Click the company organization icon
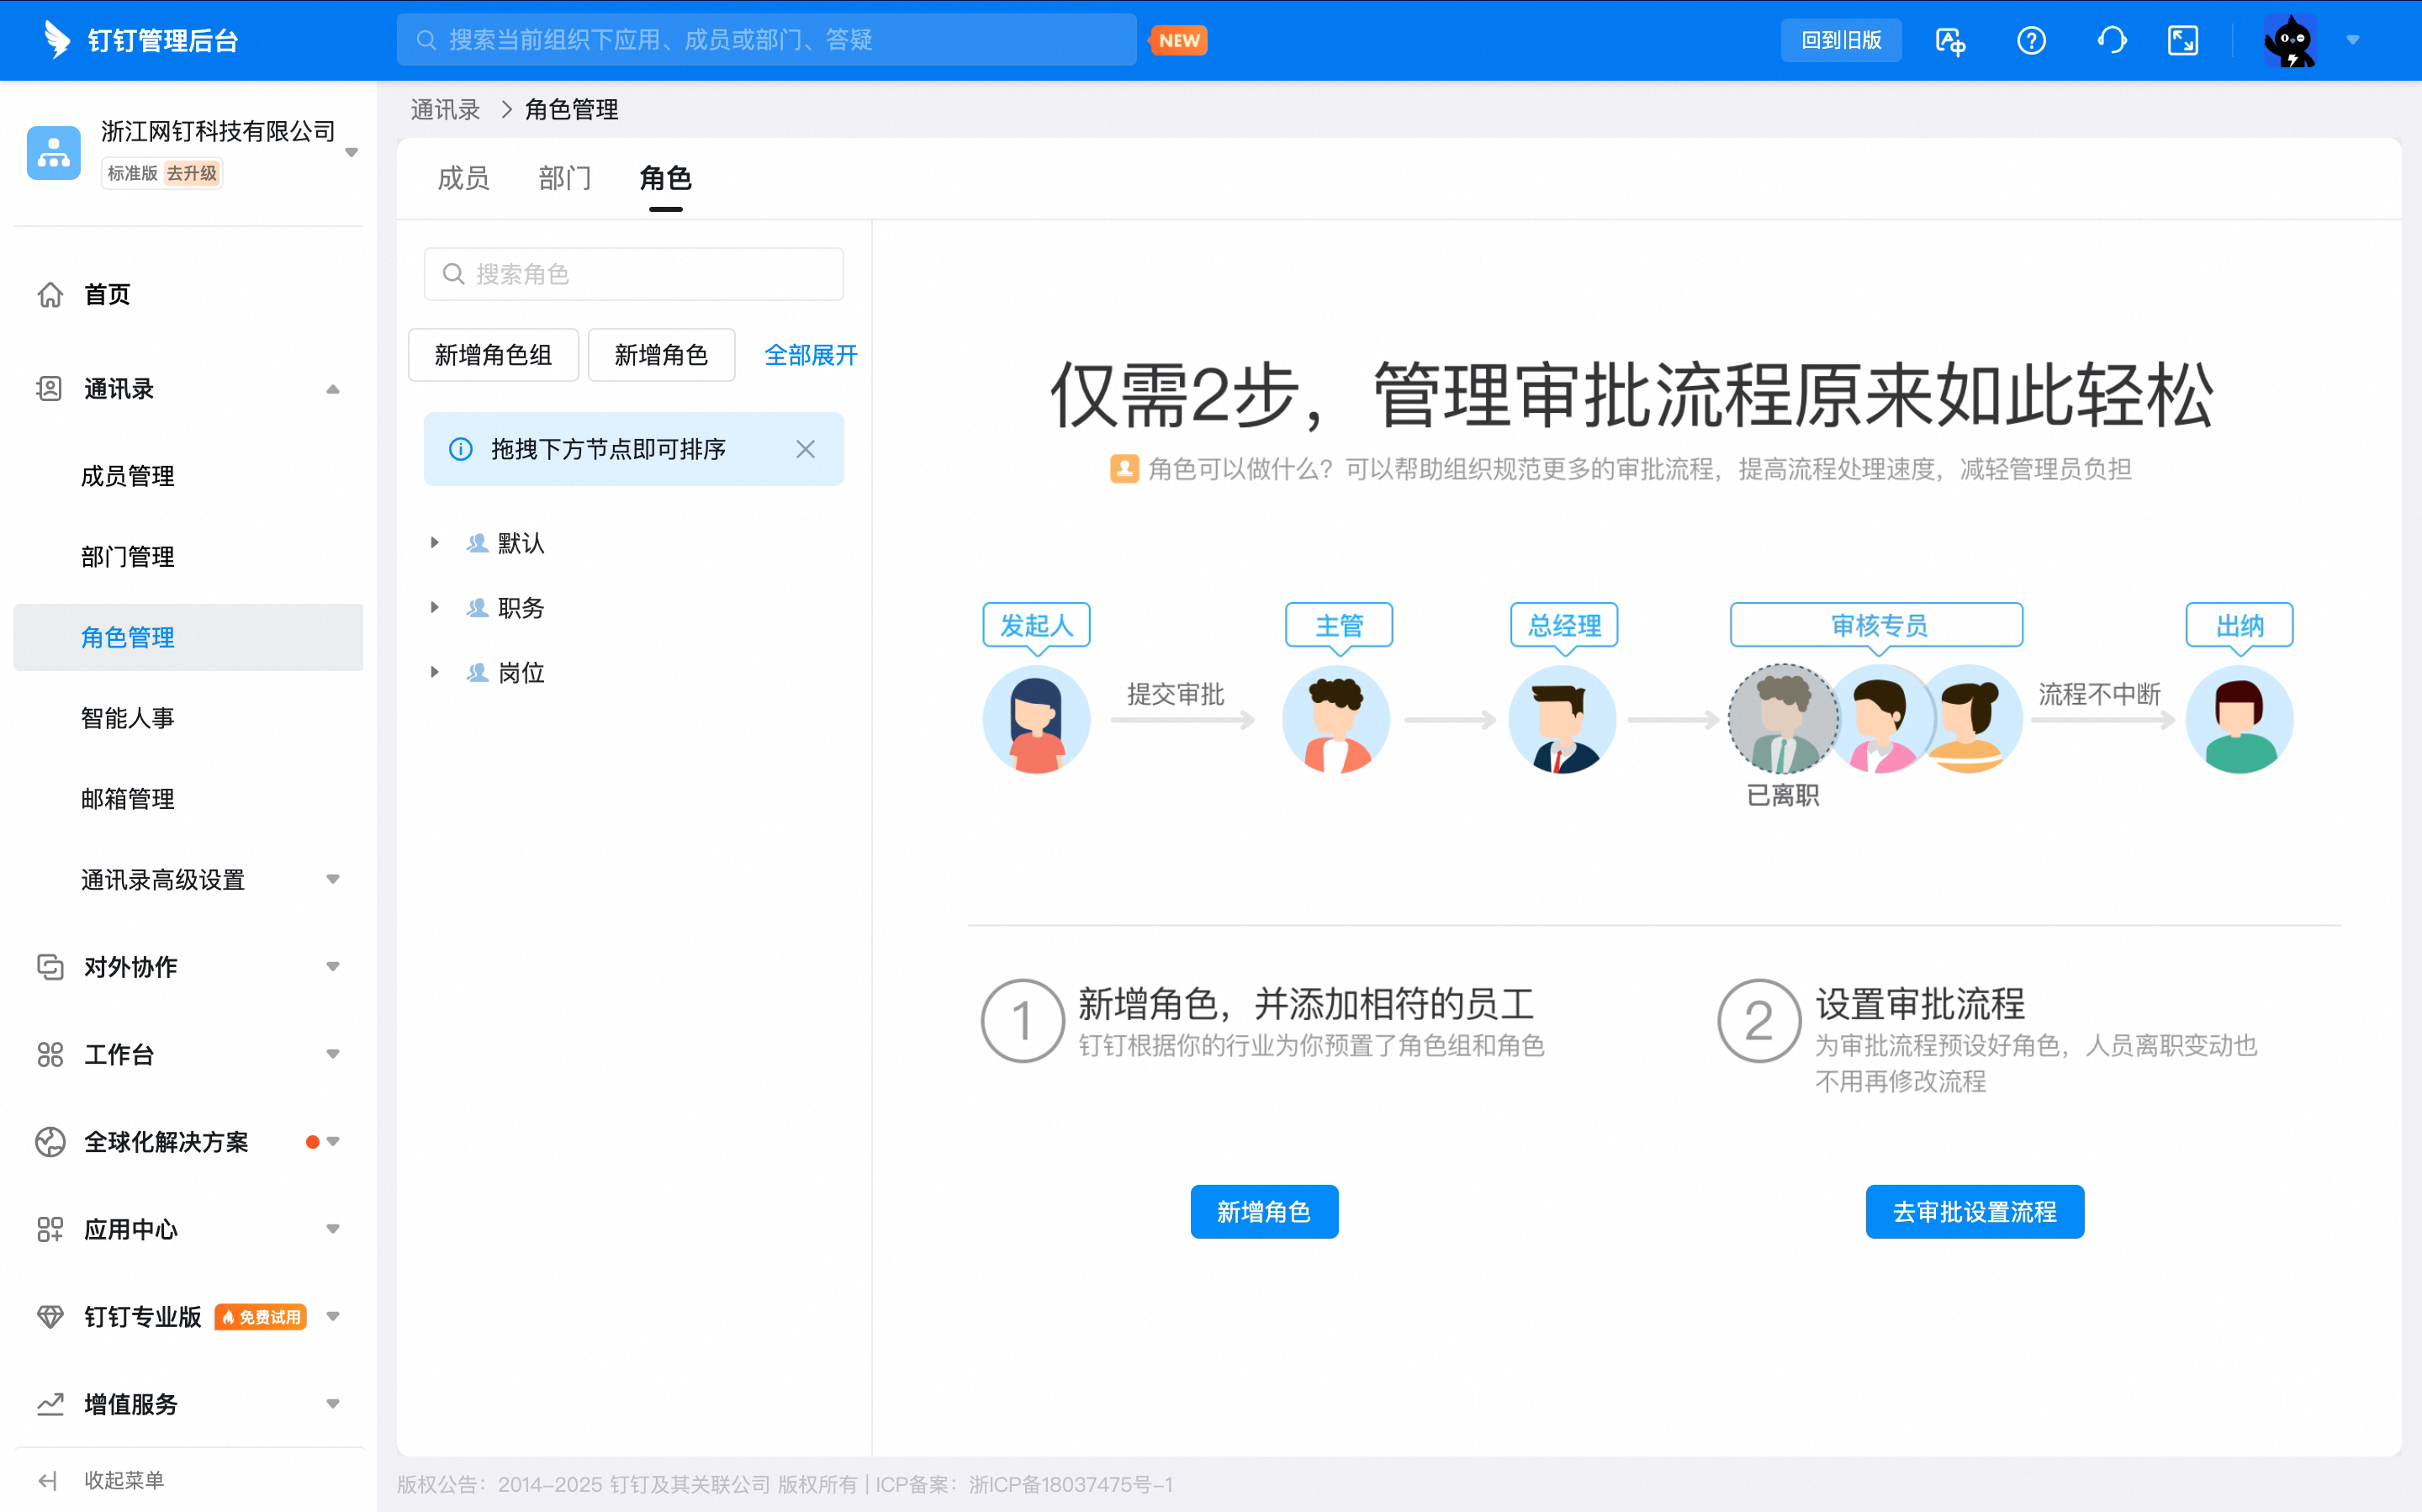 coord(54,152)
